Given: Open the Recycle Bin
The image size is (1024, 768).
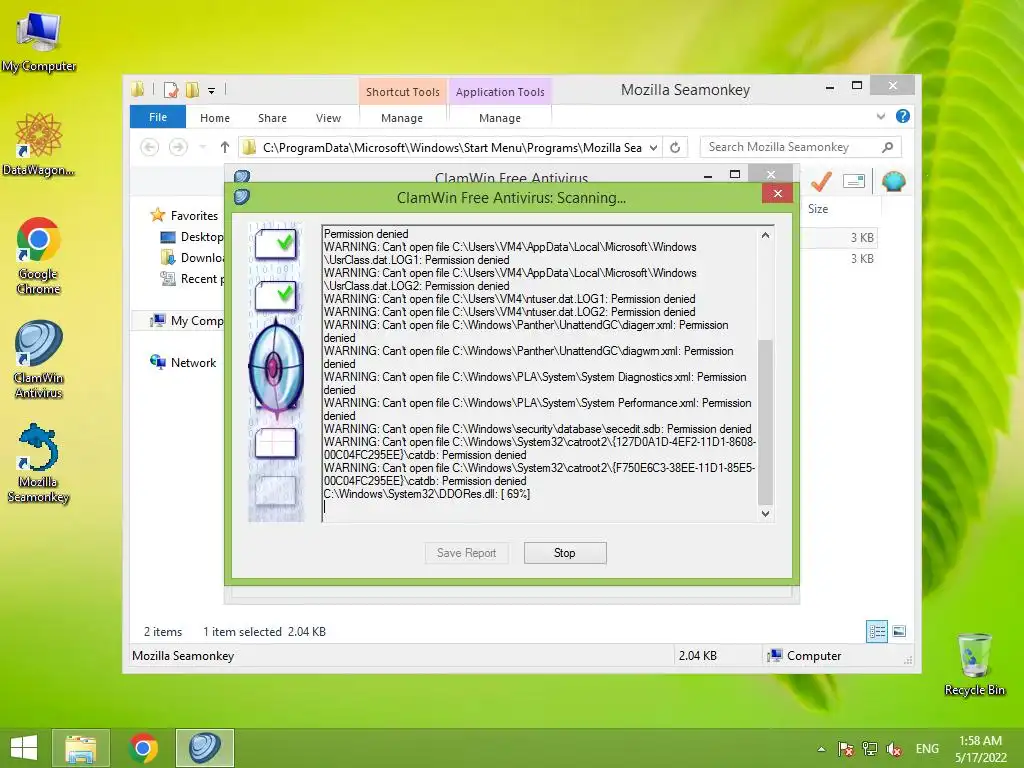Looking at the screenshot, I should (974, 664).
